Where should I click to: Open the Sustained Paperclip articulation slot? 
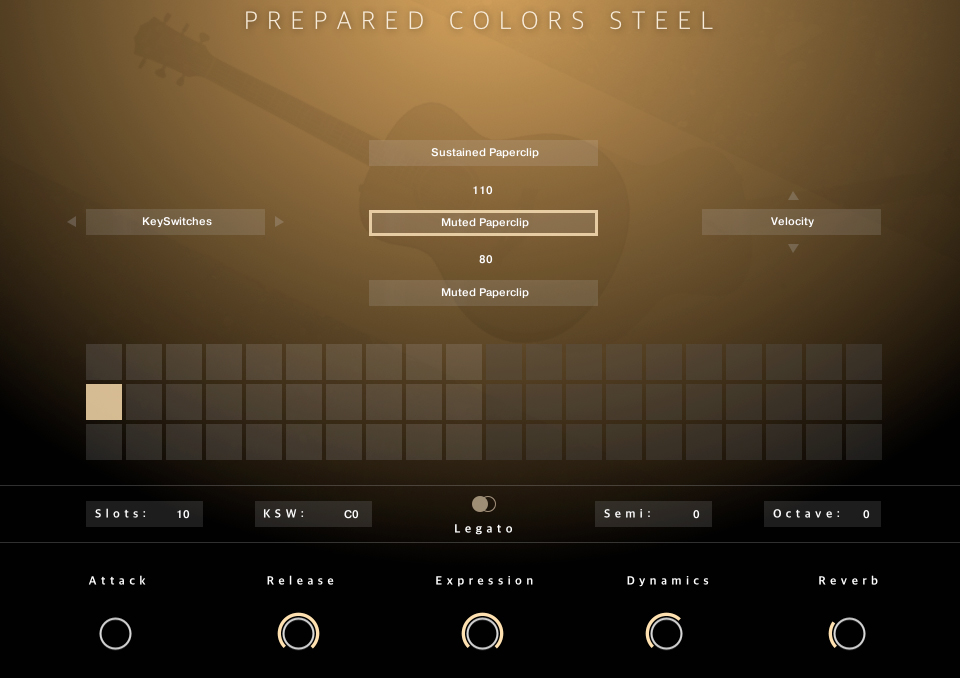click(x=484, y=153)
